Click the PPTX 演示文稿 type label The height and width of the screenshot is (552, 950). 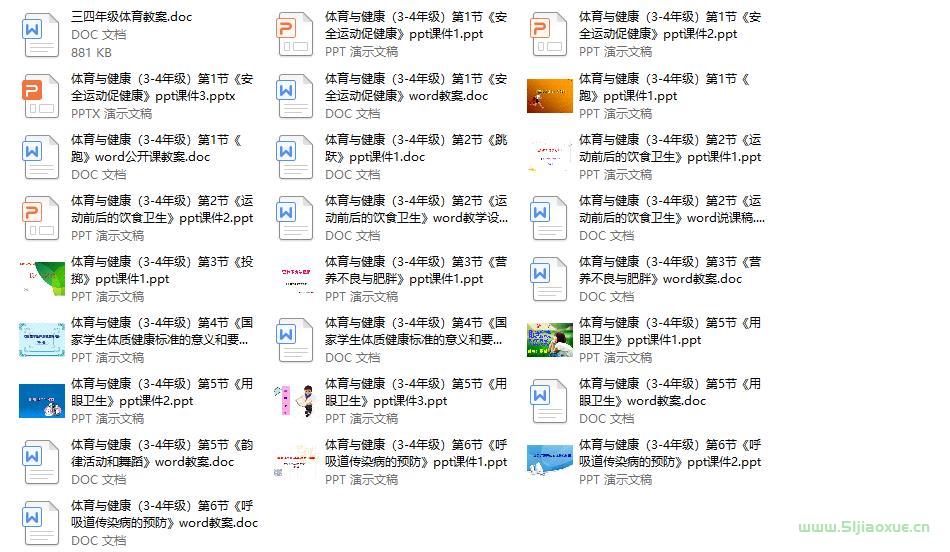[x=111, y=114]
